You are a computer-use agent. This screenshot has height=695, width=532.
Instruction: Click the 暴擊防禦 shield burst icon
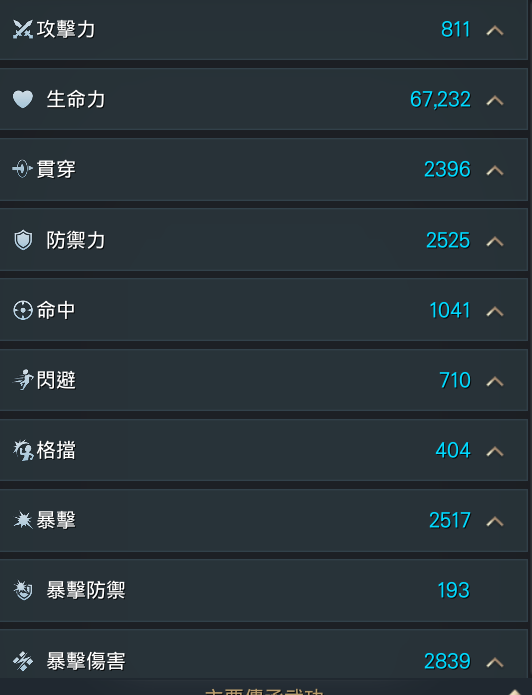click(23, 590)
